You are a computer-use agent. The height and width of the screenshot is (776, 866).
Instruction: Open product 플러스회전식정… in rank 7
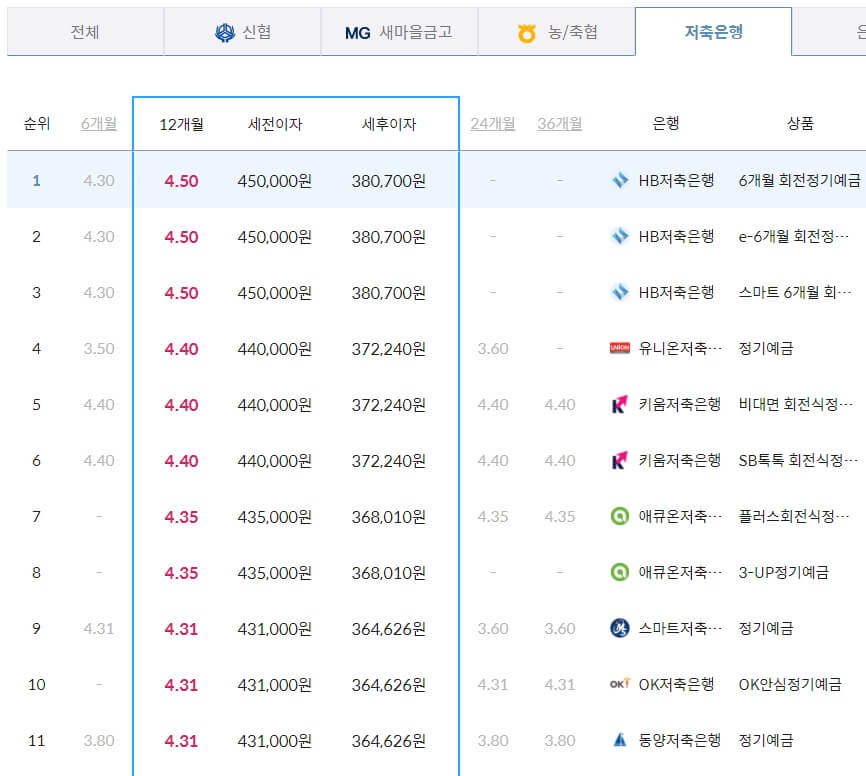pos(794,516)
